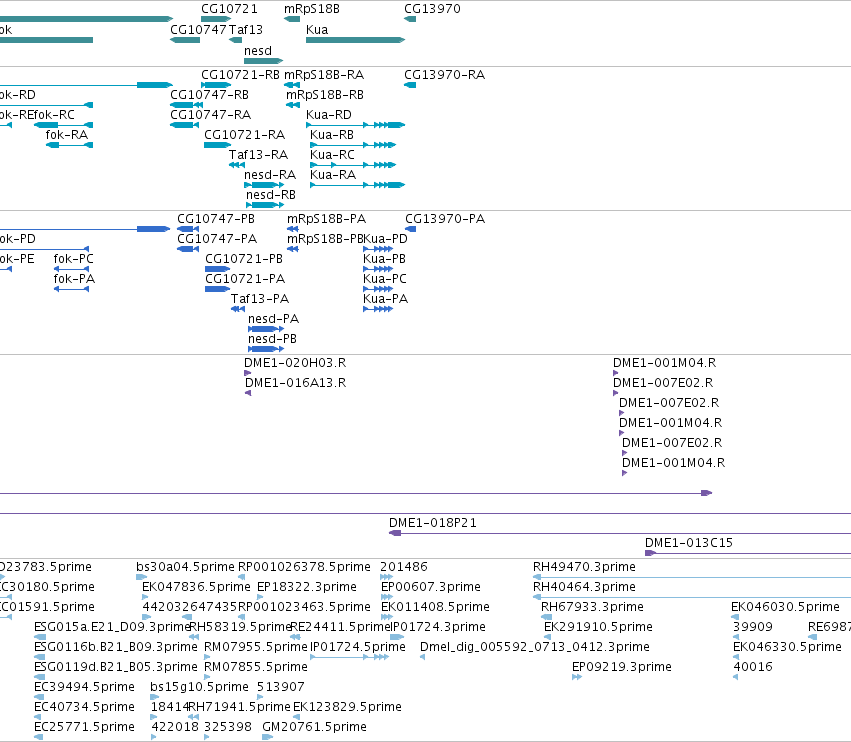This screenshot has width=851, height=742.
Task: Click the RH40464.3prime EST label
Action: [584, 587]
